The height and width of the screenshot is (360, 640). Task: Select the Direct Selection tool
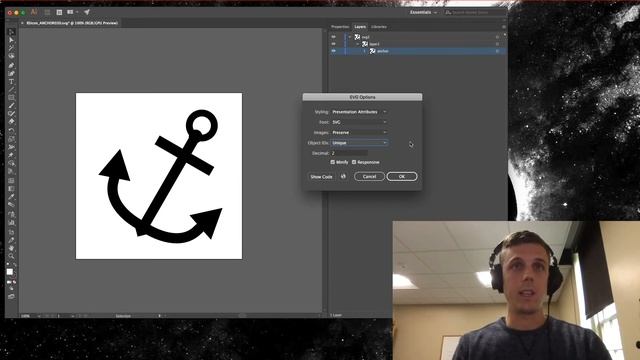tap(11, 40)
